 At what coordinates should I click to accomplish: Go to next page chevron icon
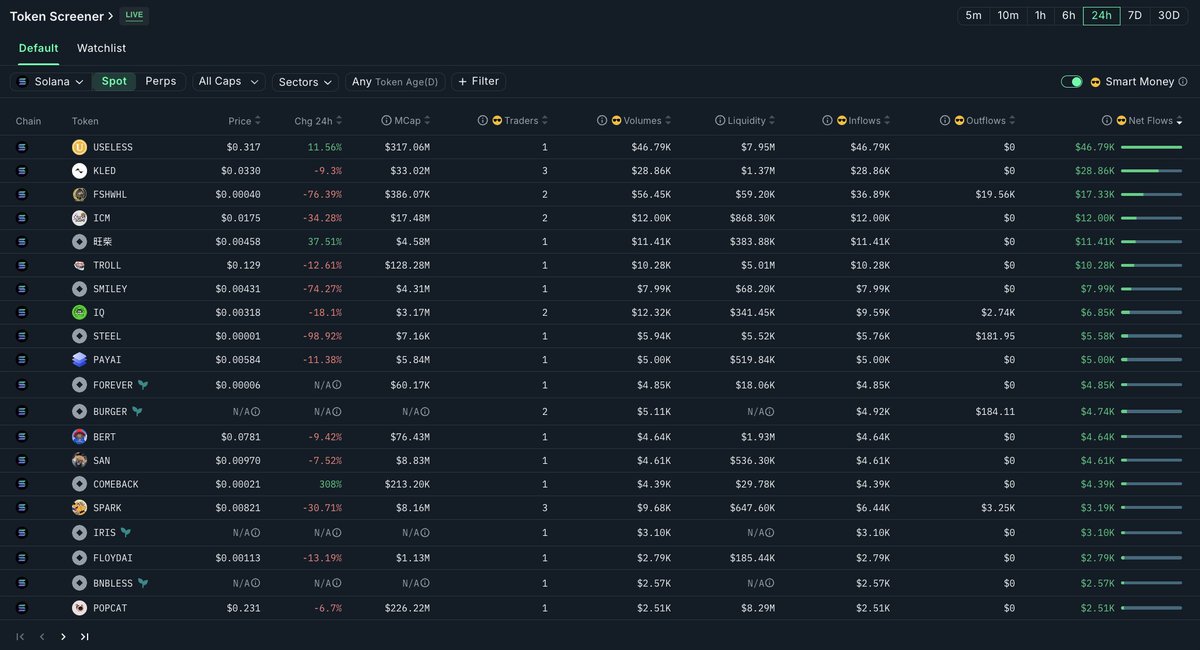tap(63, 636)
